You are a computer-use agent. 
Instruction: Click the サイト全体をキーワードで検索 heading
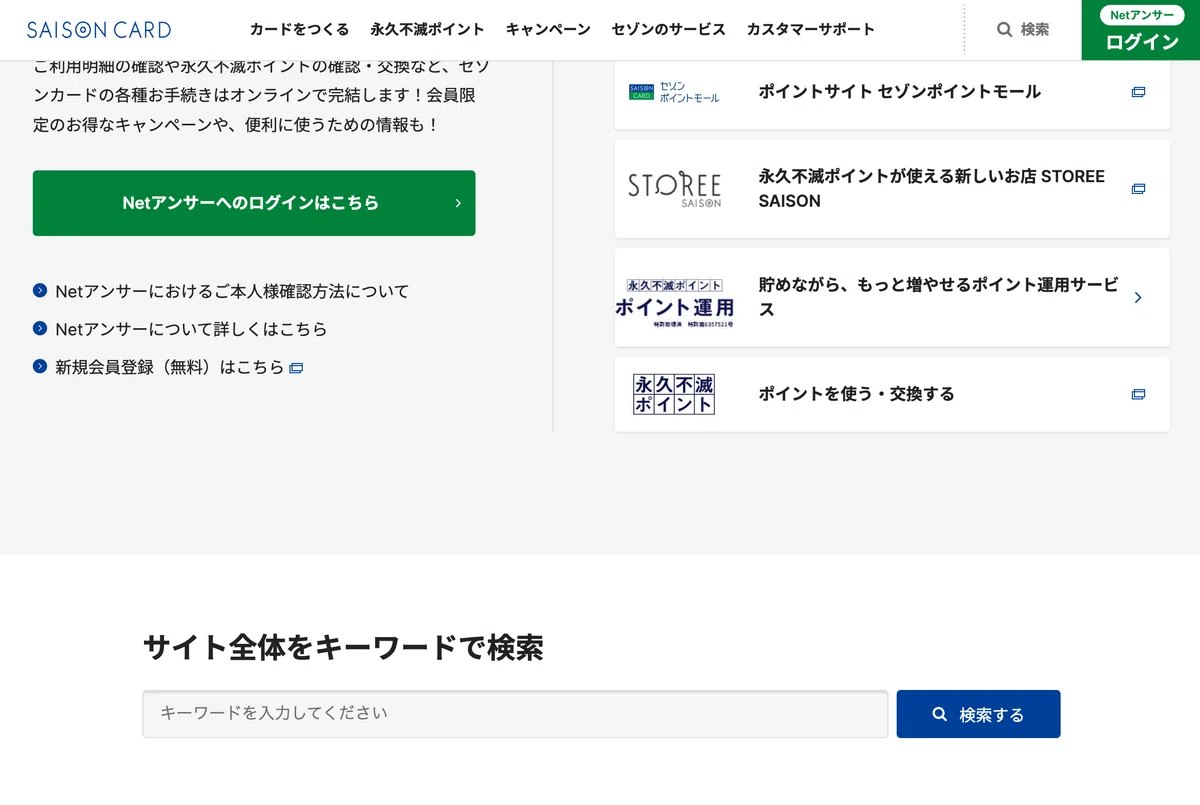[x=343, y=648]
